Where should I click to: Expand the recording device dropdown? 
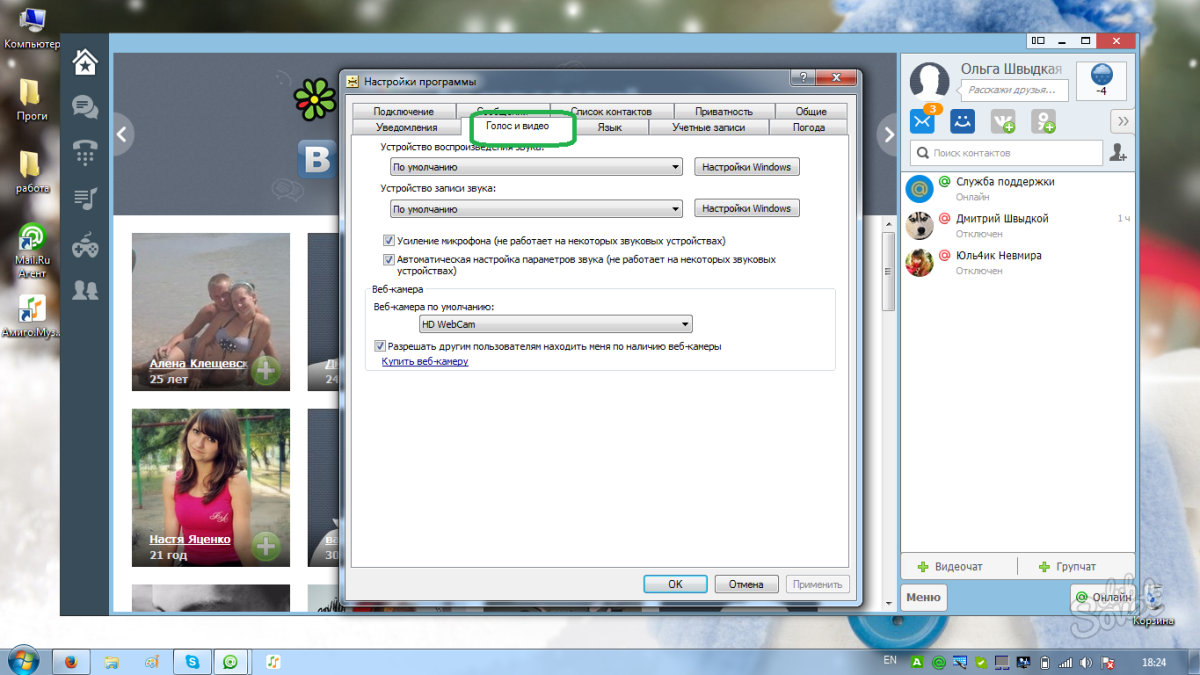click(536, 209)
